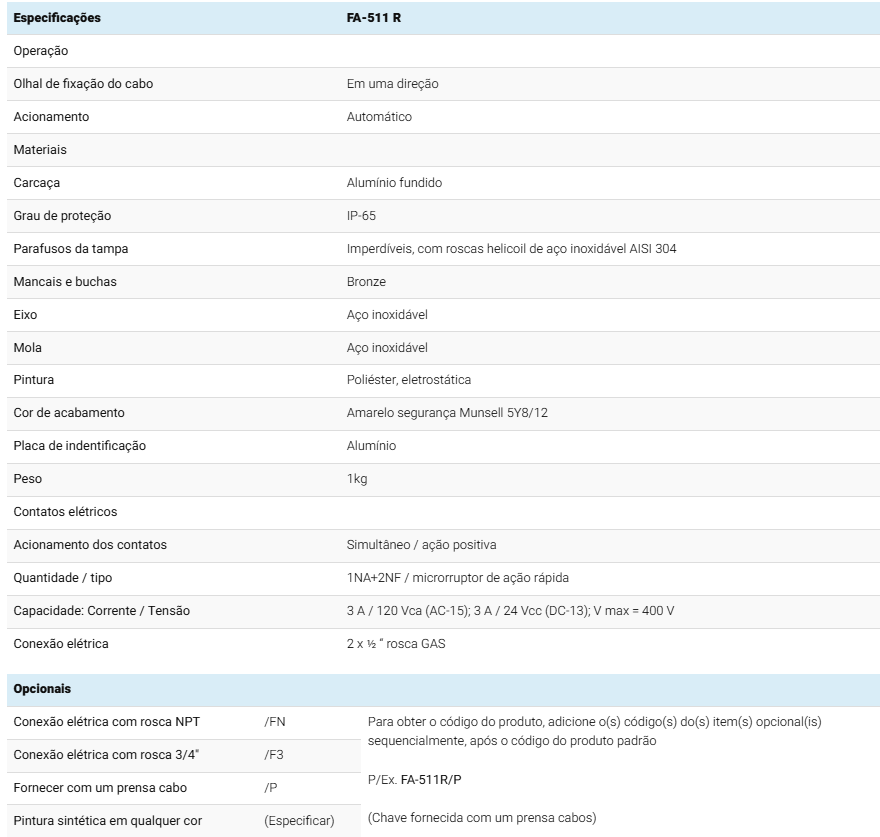Click the Amarelo segurança Munsell 5Y8/12 text
The image size is (880, 837).
(x=447, y=413)
